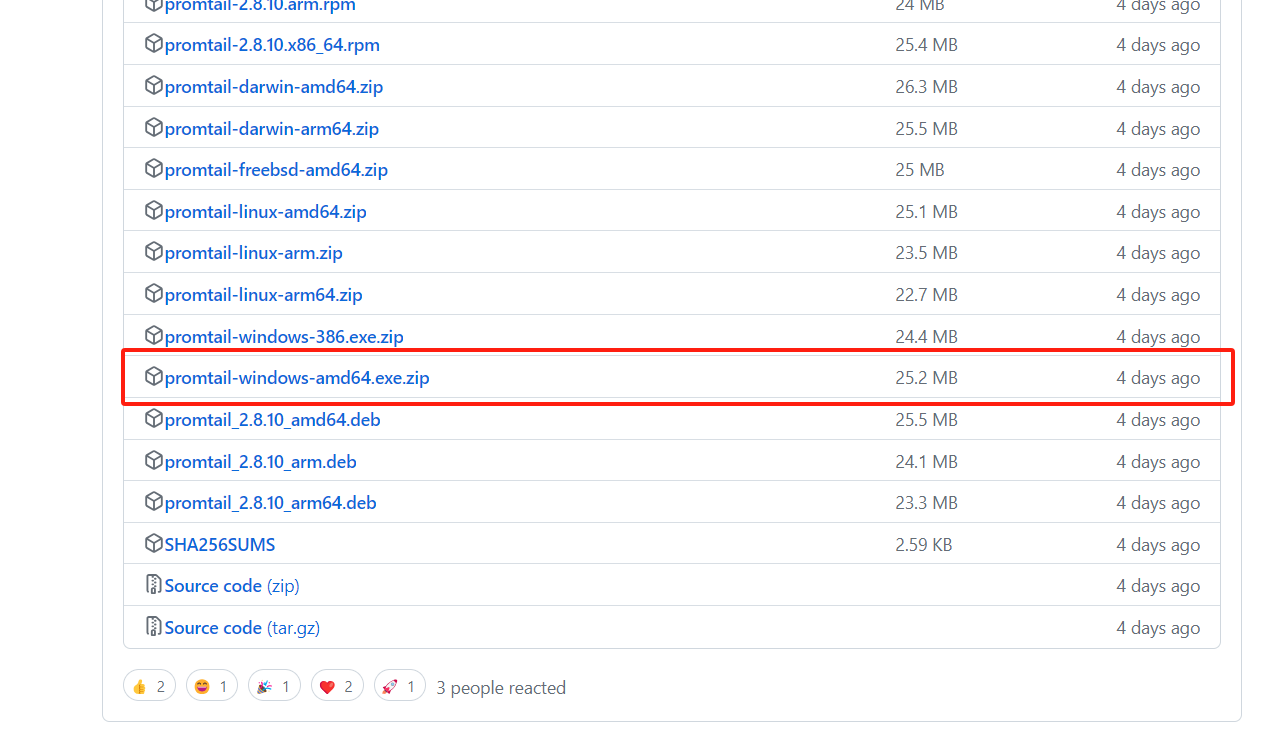Click the 24.1 MB size of arm.deb
Screen dimensions: 1284x730
coord(926,462)
